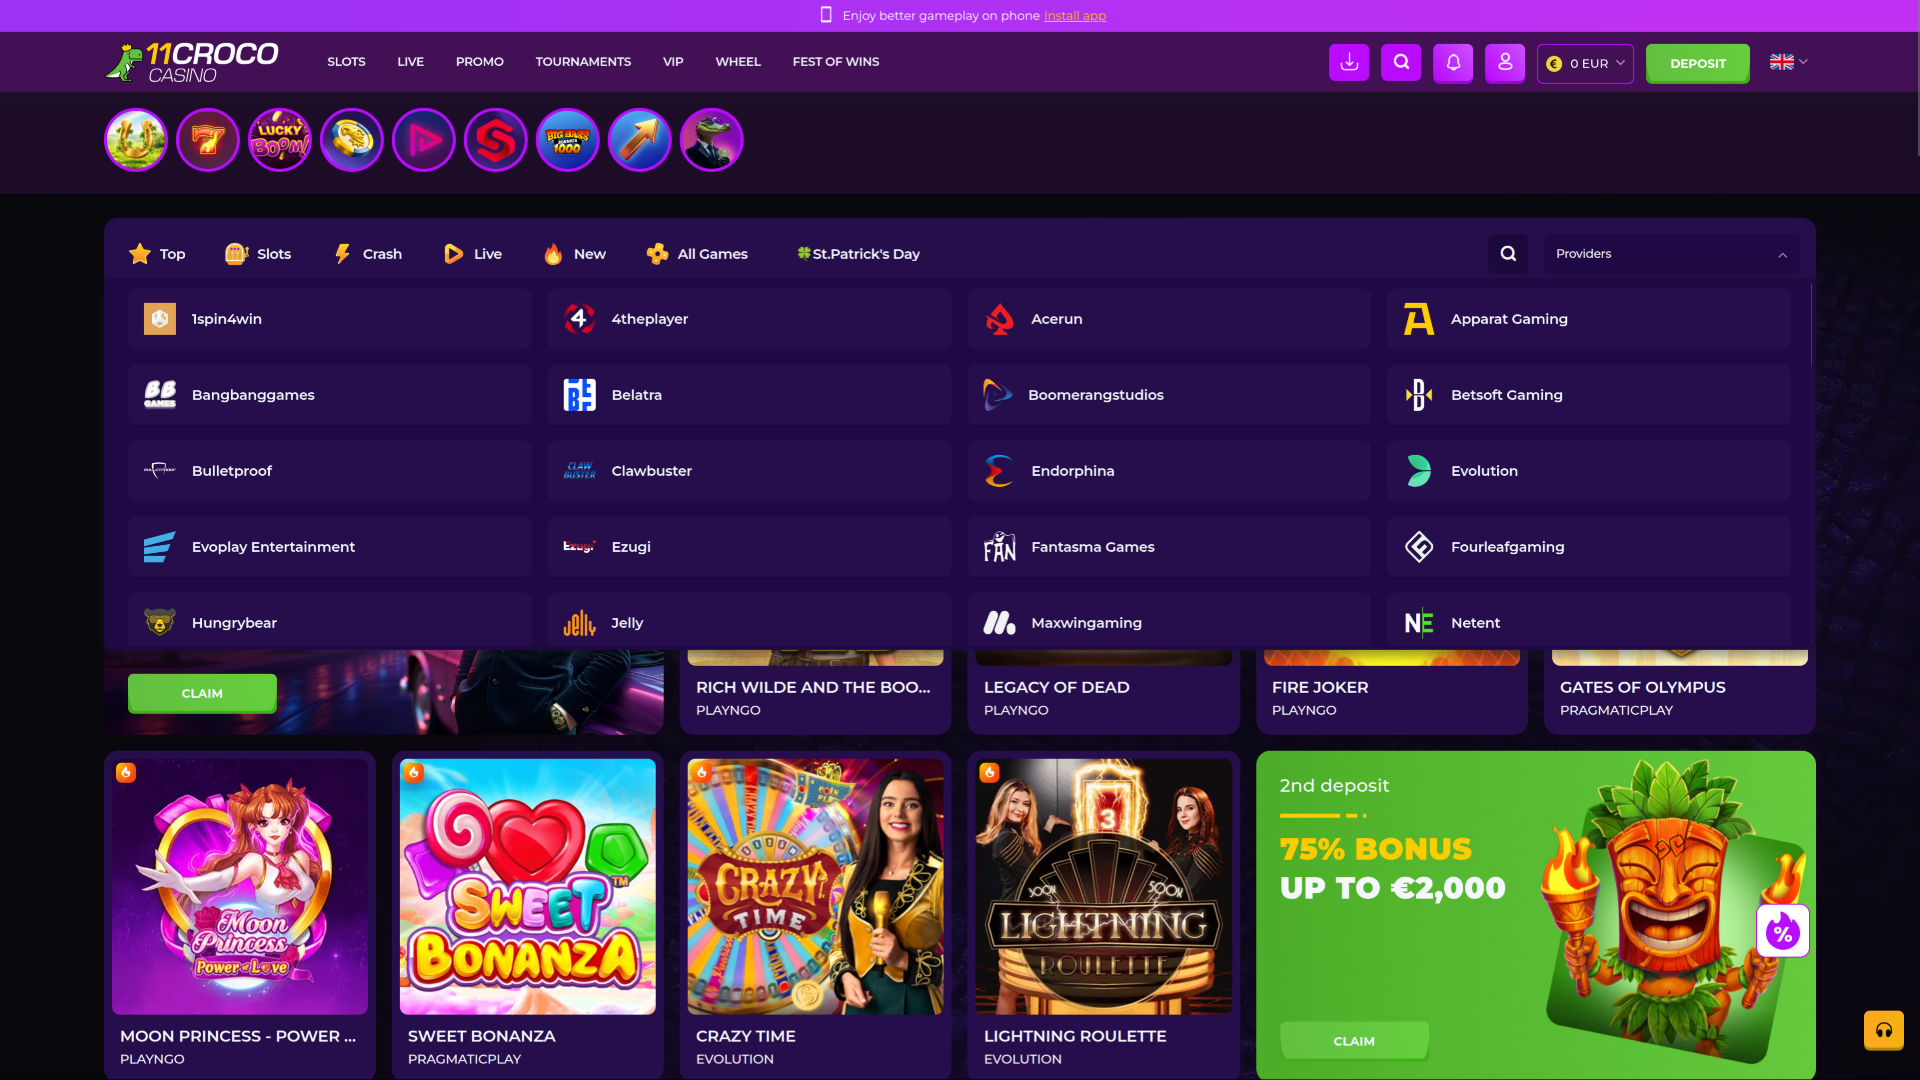The height and width of the screenshot is (1080, 1920).
Task: Switch to the St.Patrick's Day tab
Action: click(857, 253)
